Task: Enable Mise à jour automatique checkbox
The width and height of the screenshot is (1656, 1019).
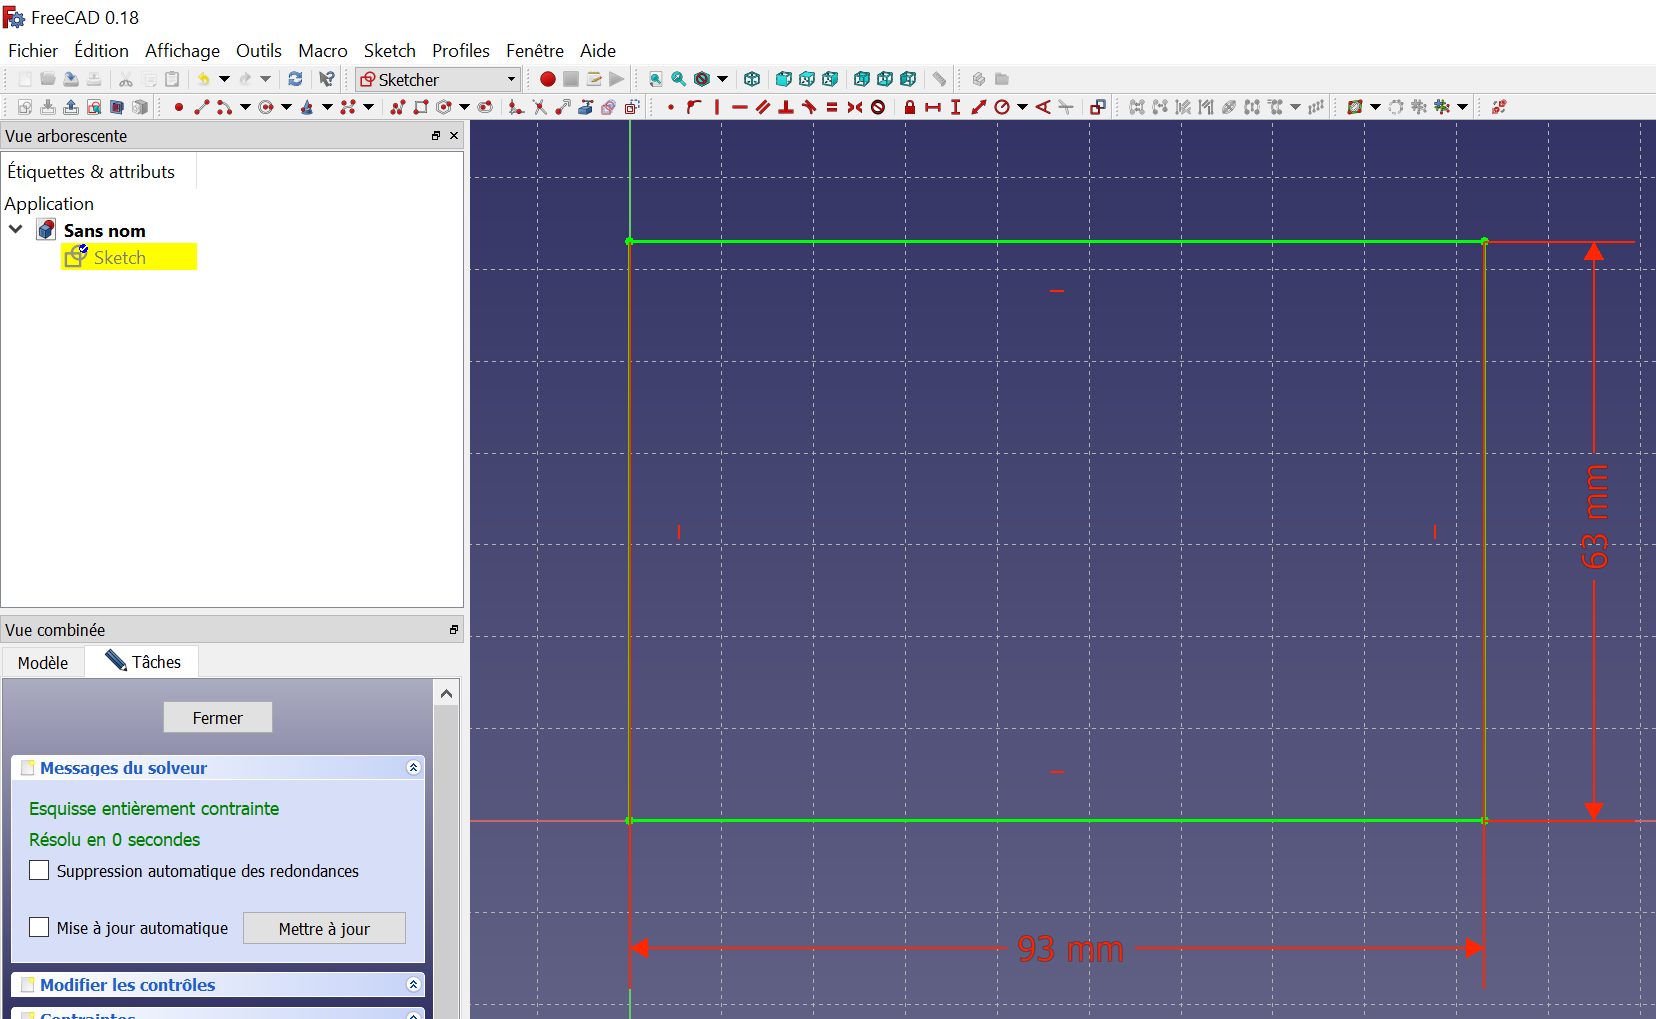Action: (39, 927)
